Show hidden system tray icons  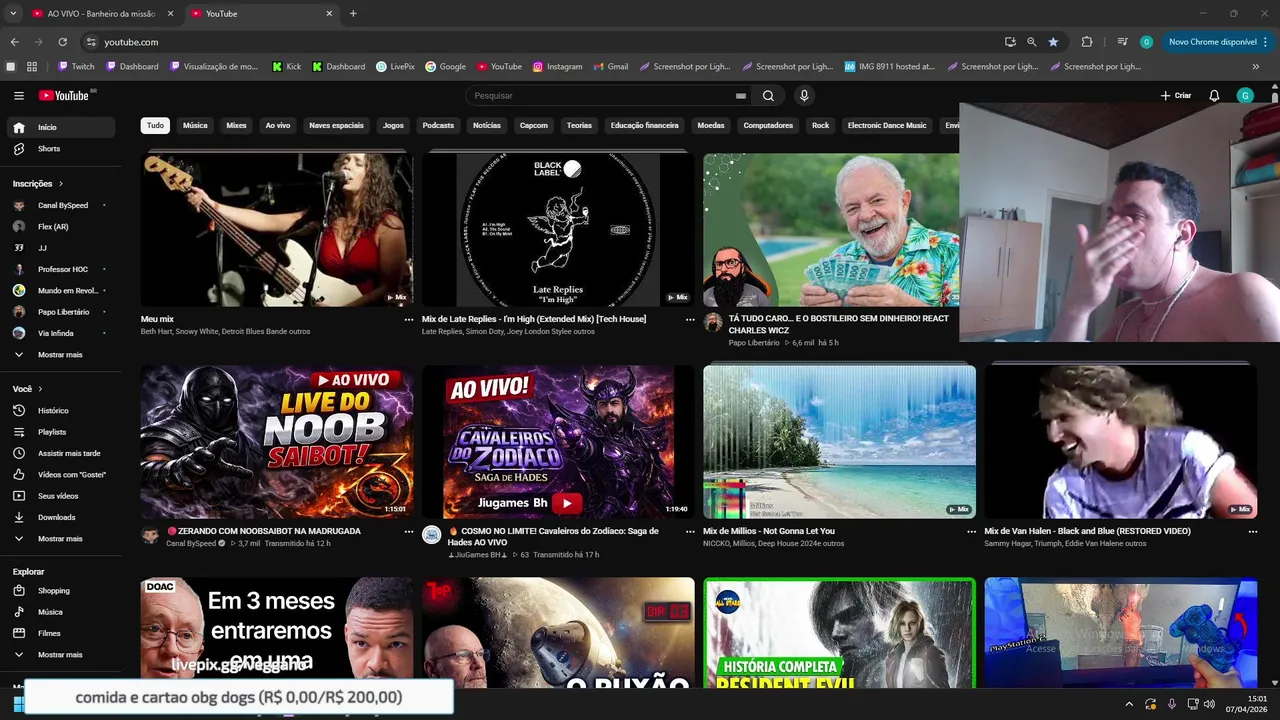[x=1129, y=704]
